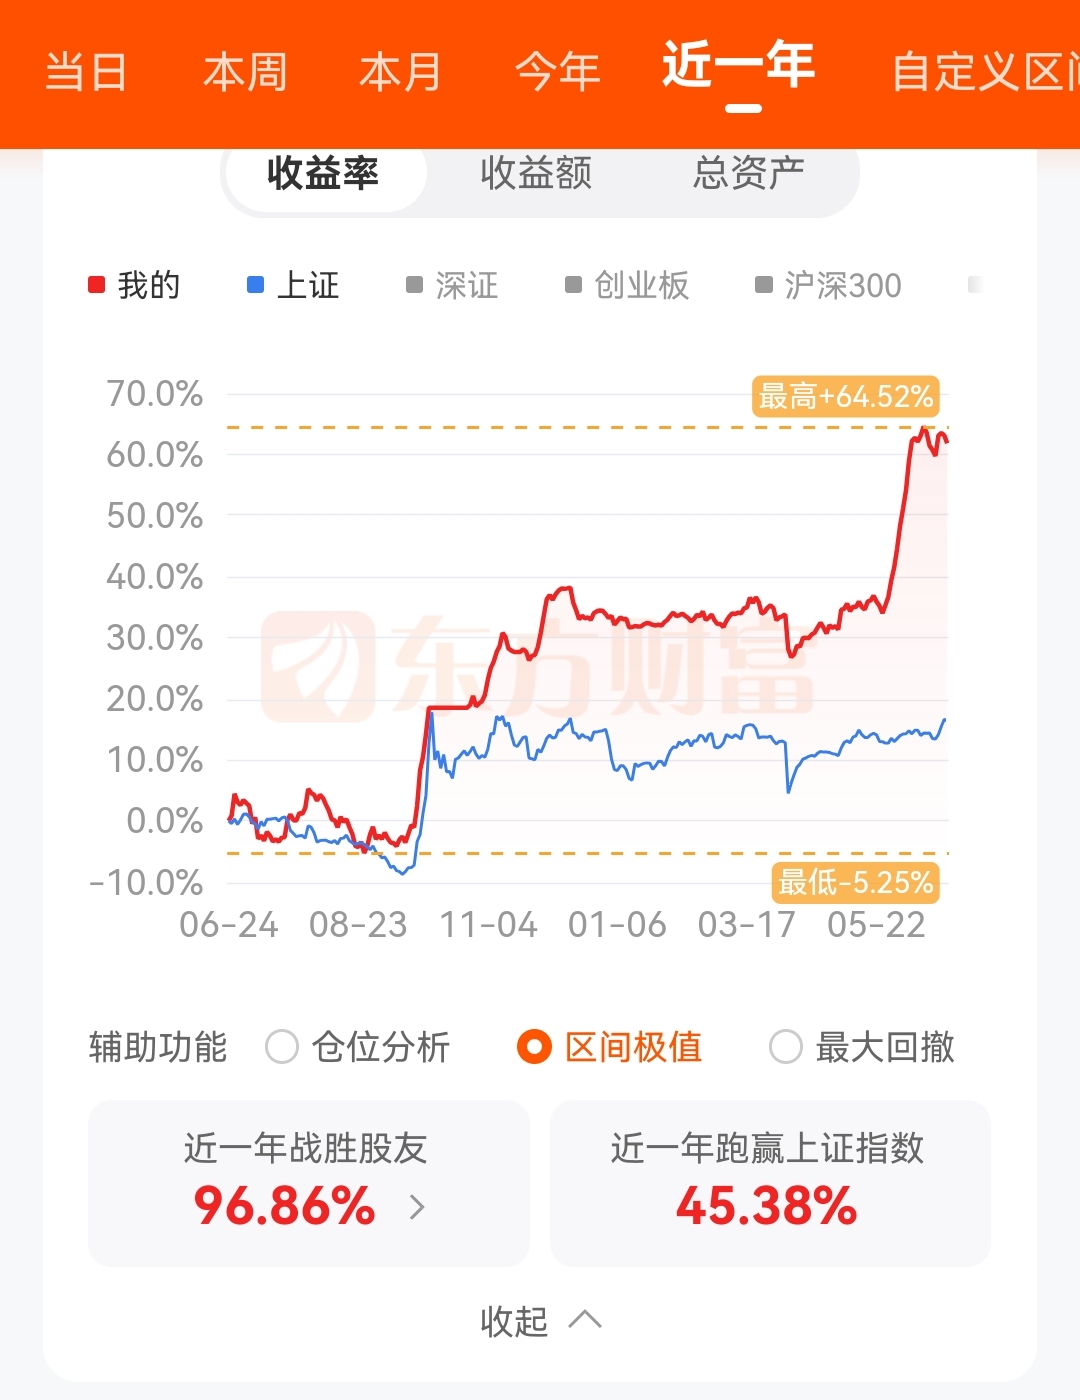Screen dimensions: 1080x1400
Task: Select the 收益率 segment
Action: point(323,173)
